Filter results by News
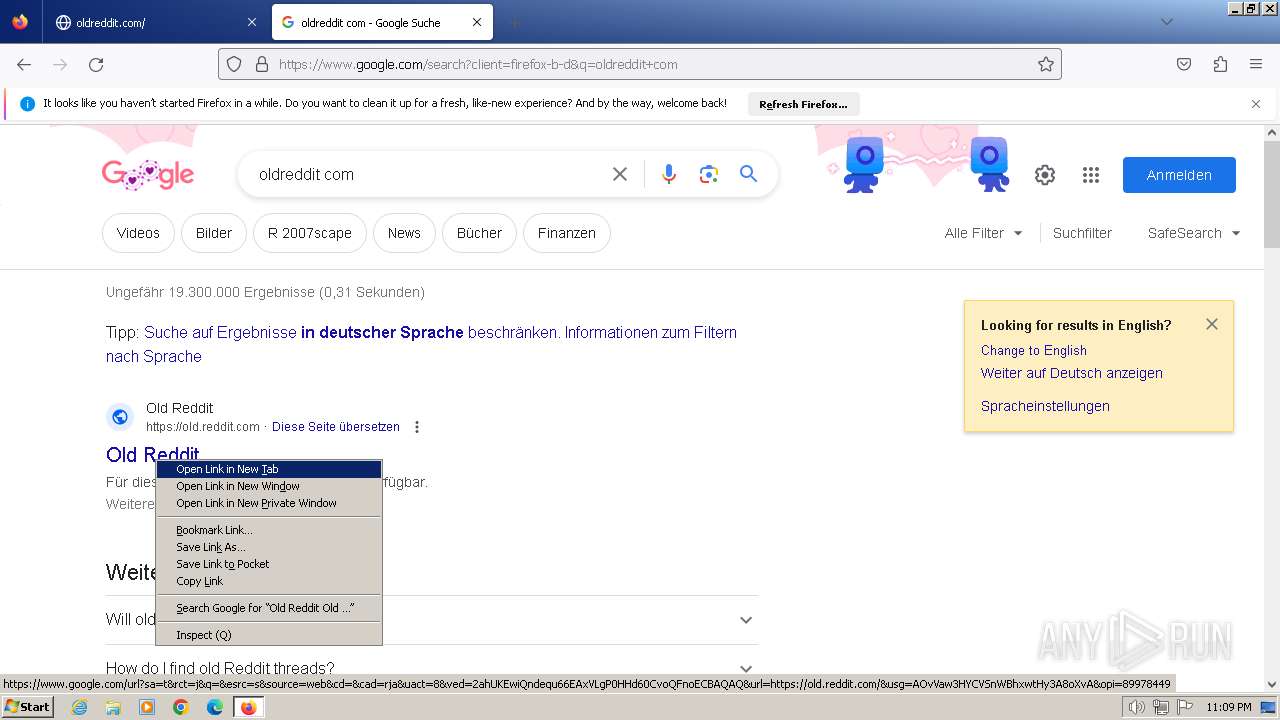The image size is (1280, 720). point(404,233)
